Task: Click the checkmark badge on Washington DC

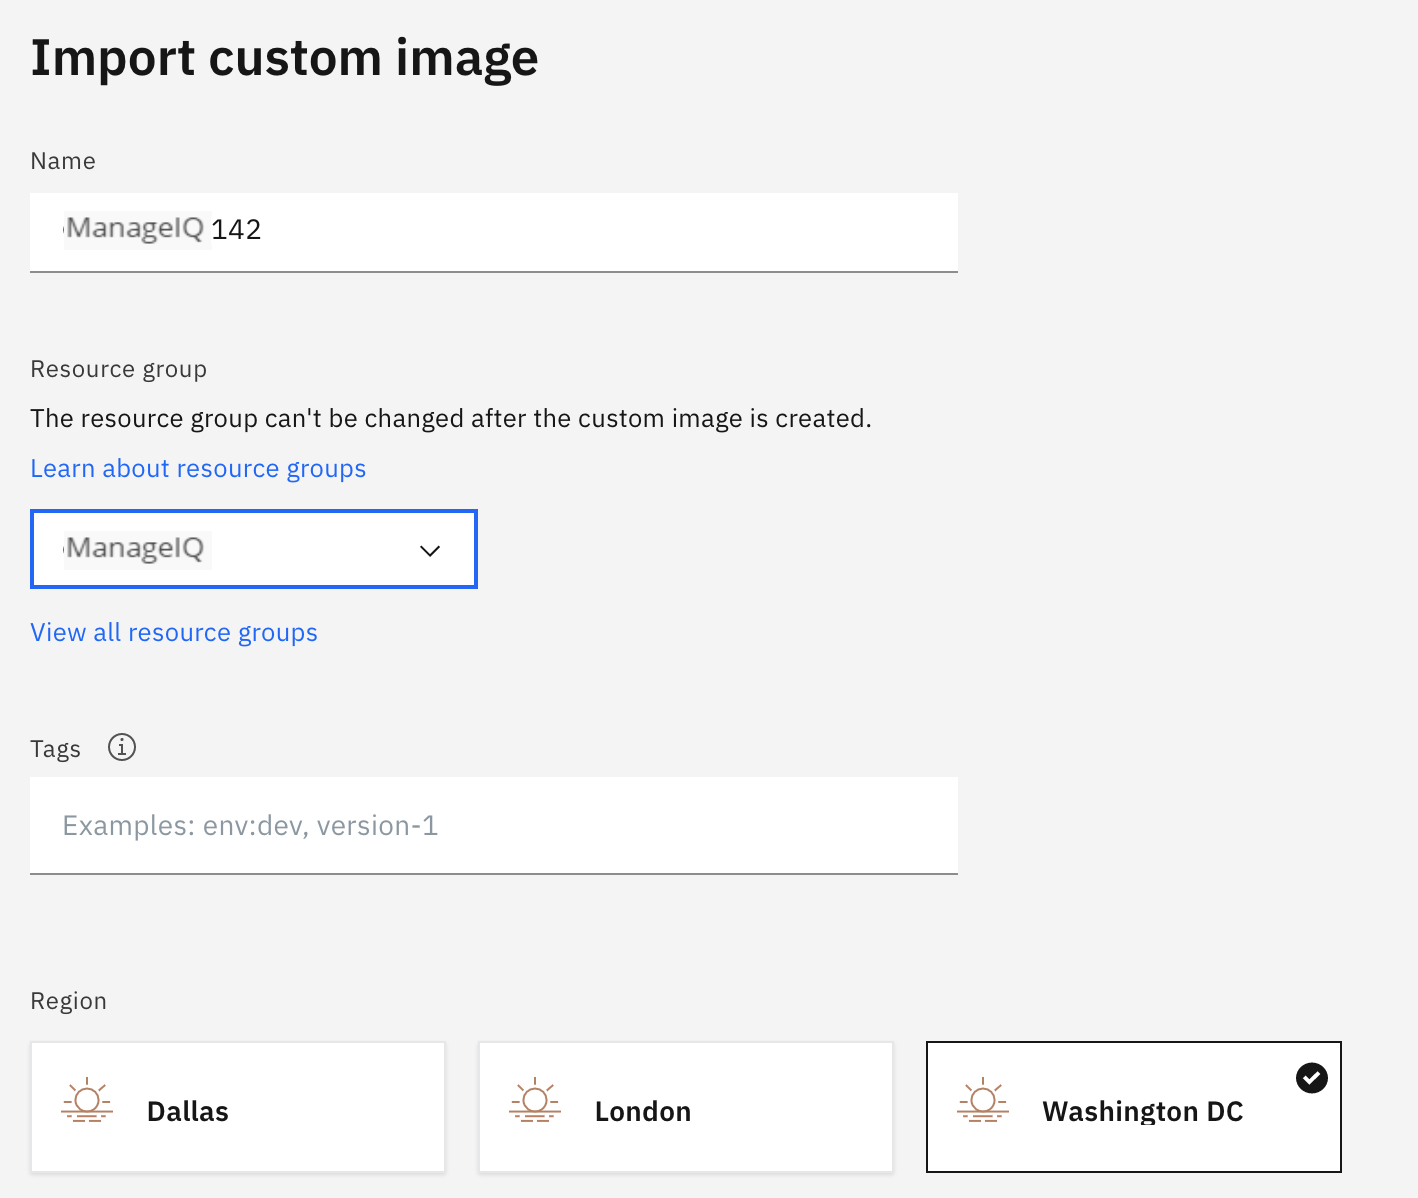Action: [x=1311, y=1077]
